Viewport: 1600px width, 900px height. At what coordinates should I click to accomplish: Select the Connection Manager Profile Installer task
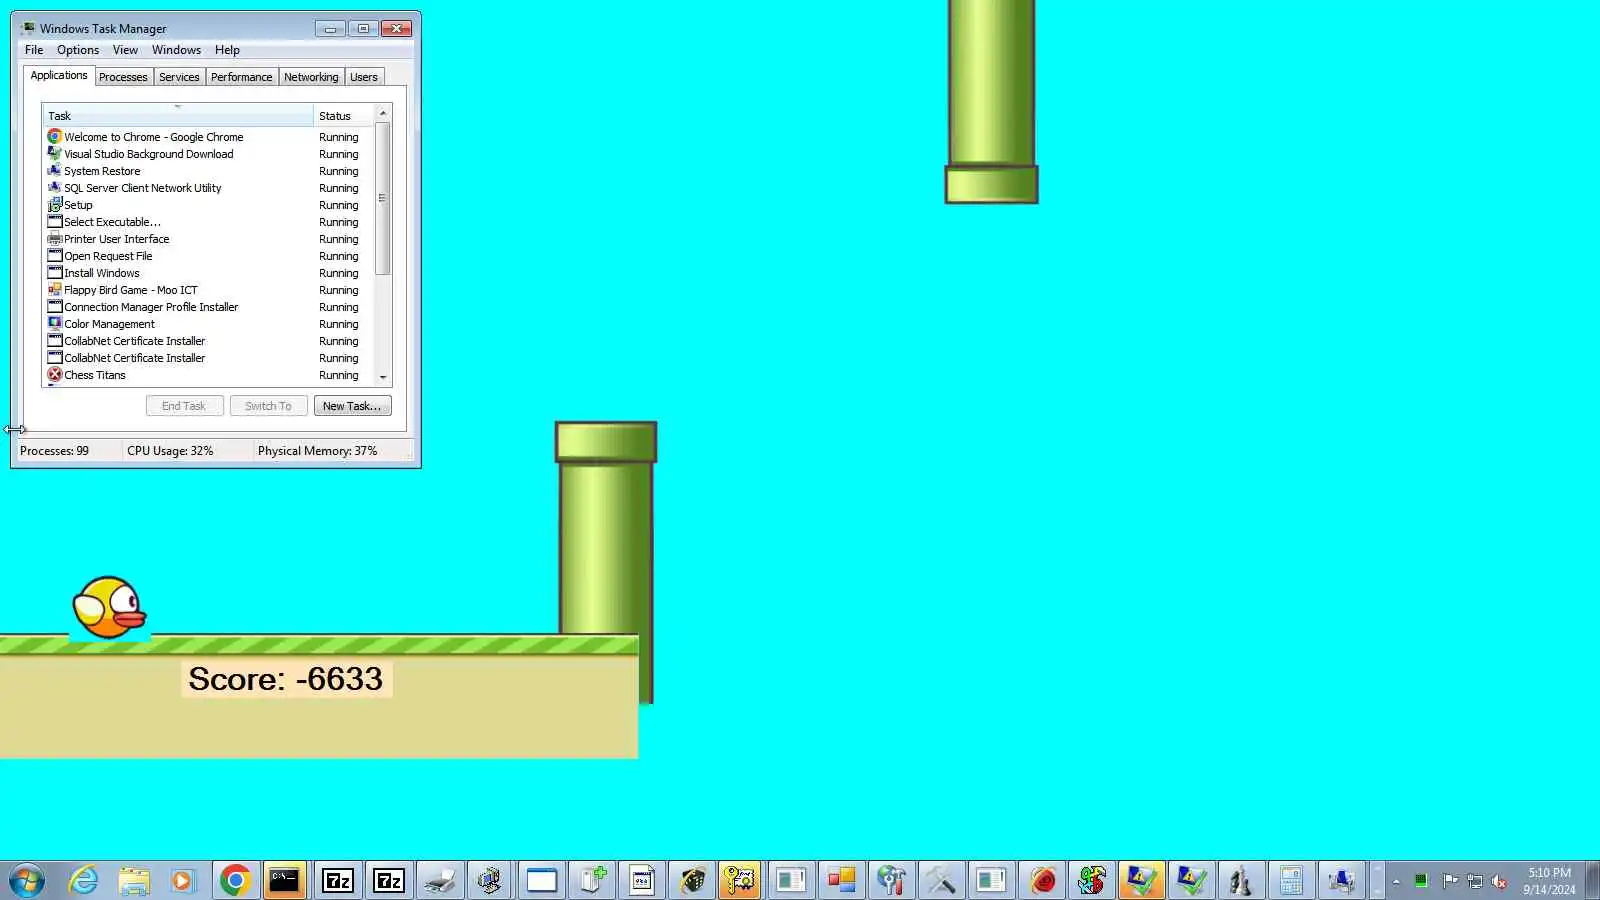tap(208, 307)
